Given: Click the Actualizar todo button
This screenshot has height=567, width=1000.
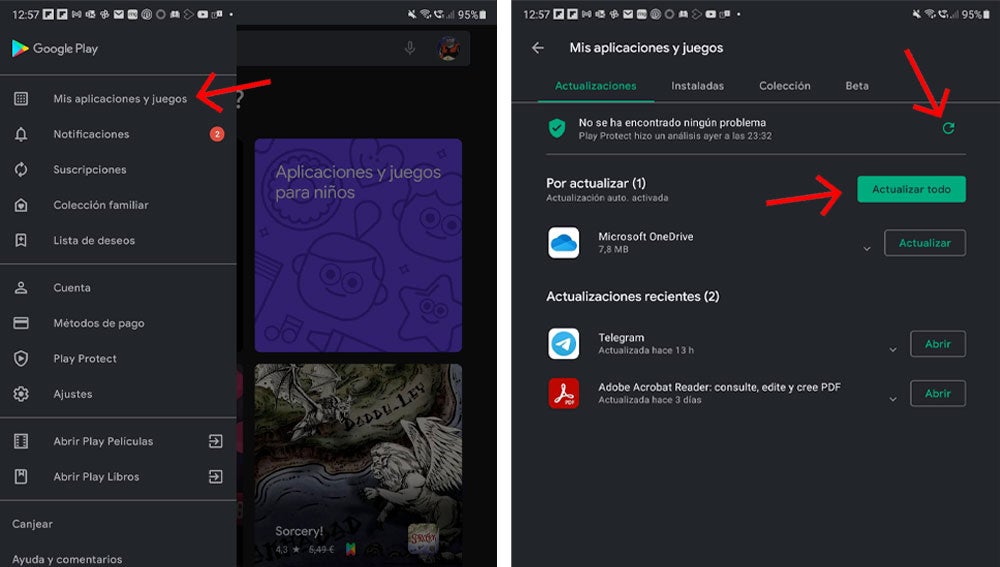Looking at the screenshot, I should point(911,189).
